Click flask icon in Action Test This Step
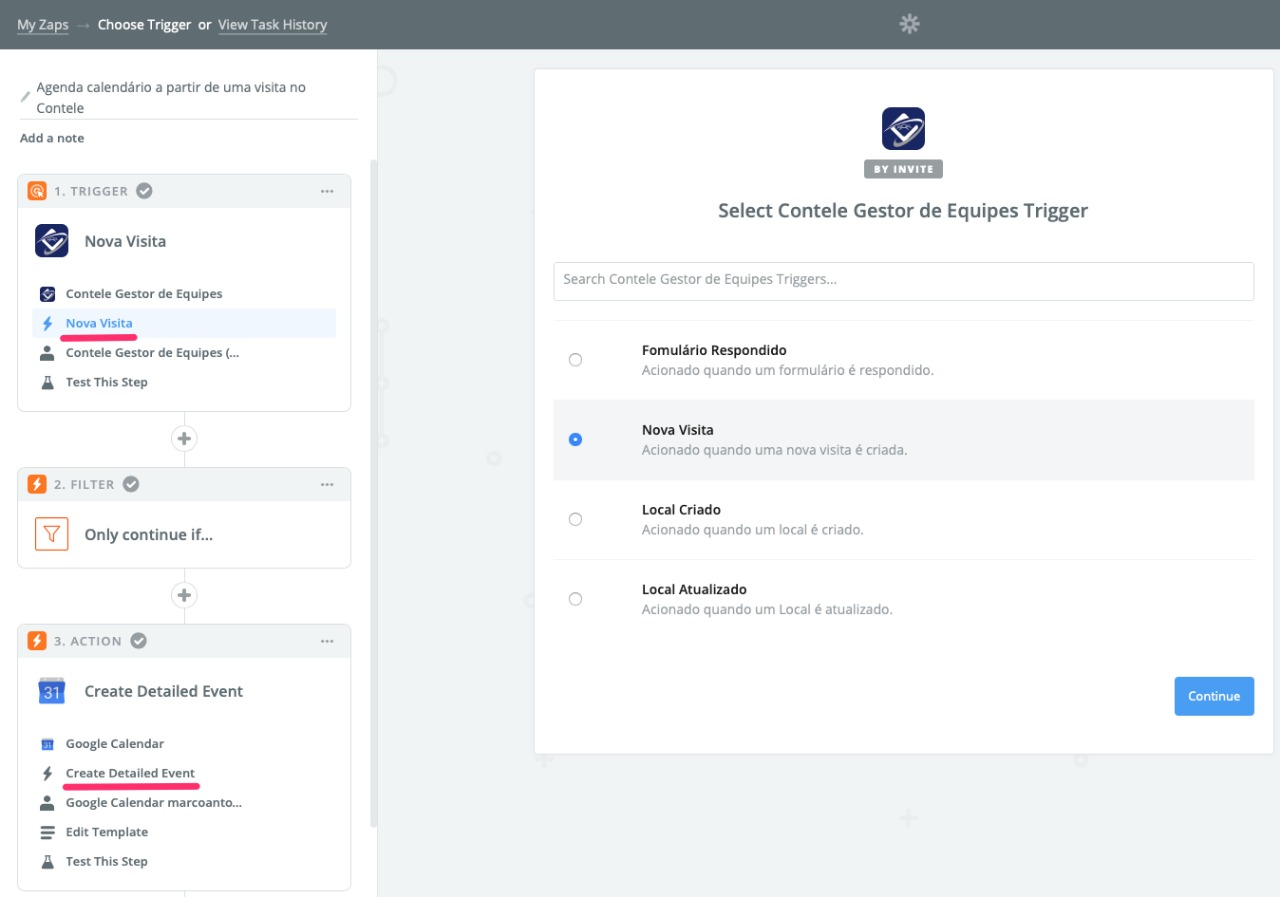This screenshot has width=1280, height=897. click(47, 861)
